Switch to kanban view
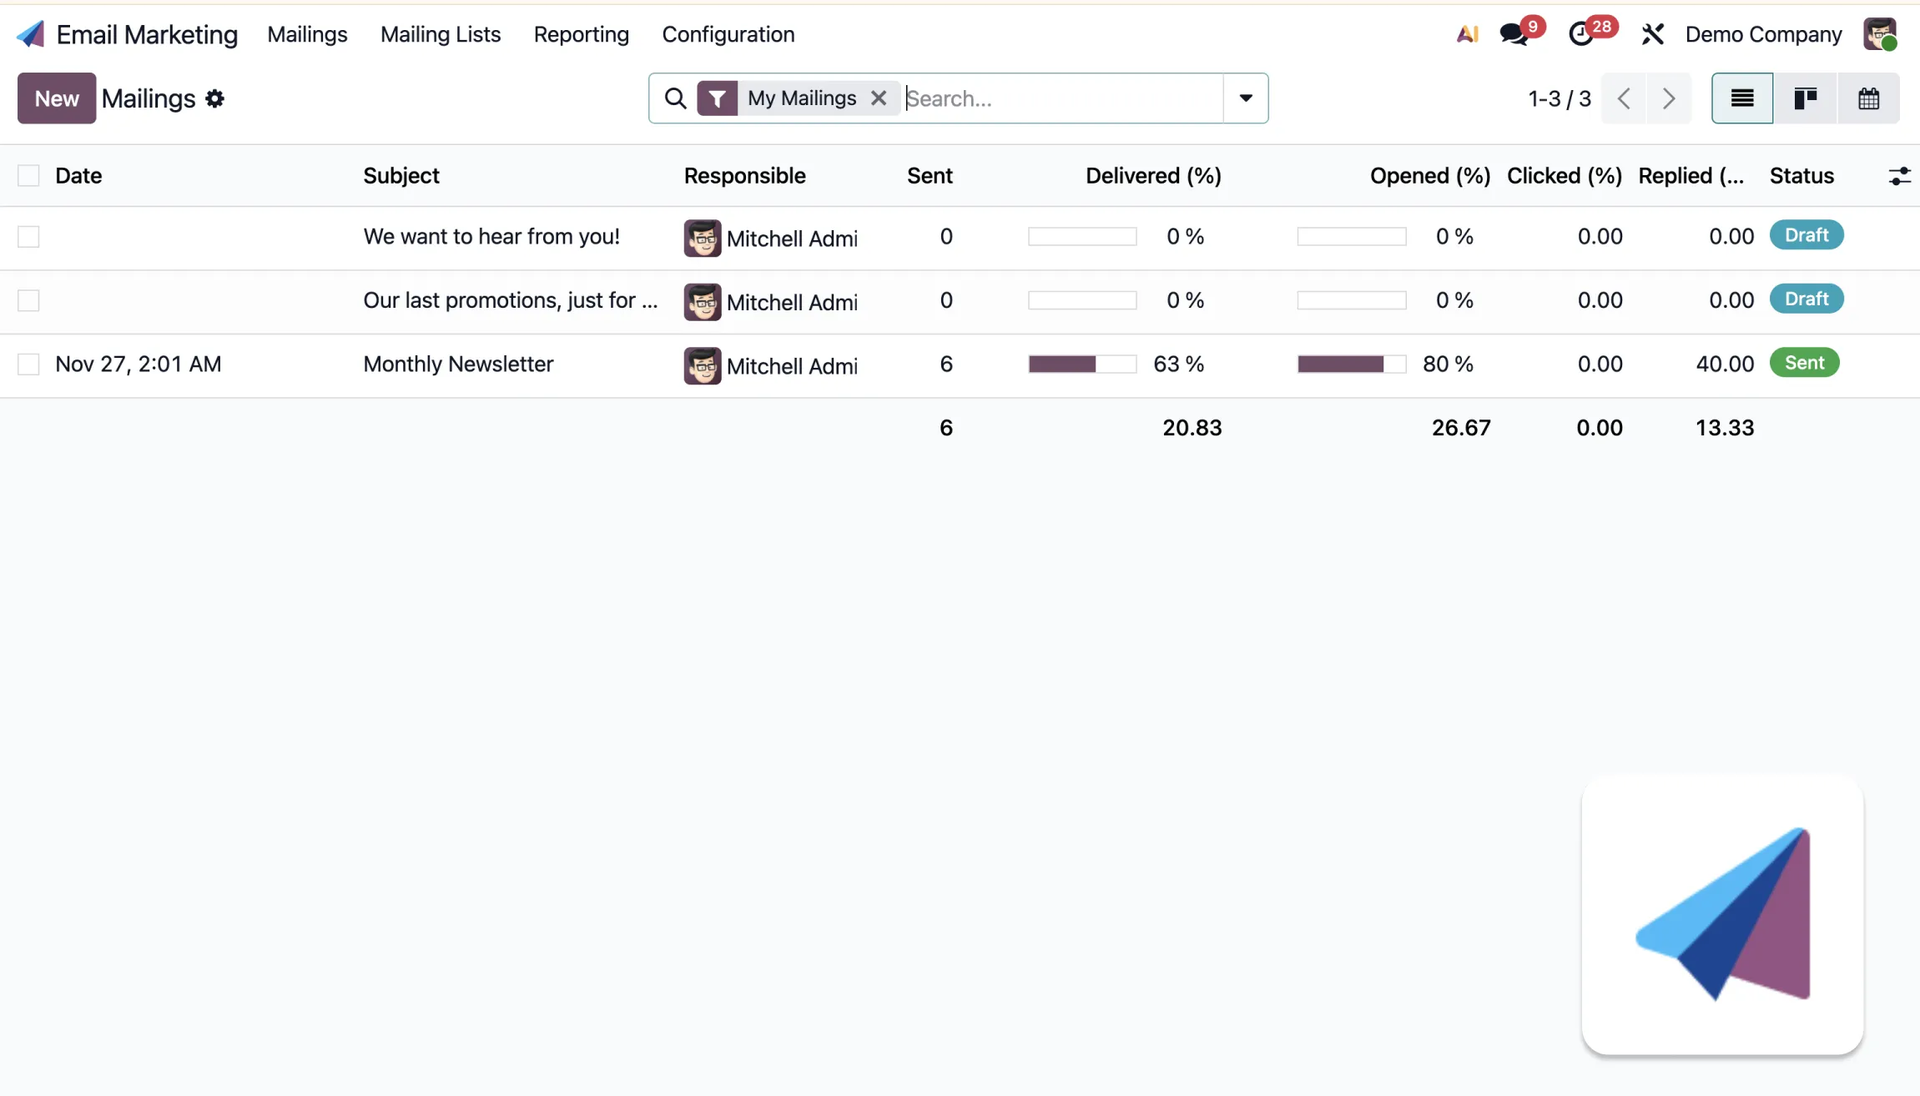The image size is (1920, 1096). coord(1805,98)
